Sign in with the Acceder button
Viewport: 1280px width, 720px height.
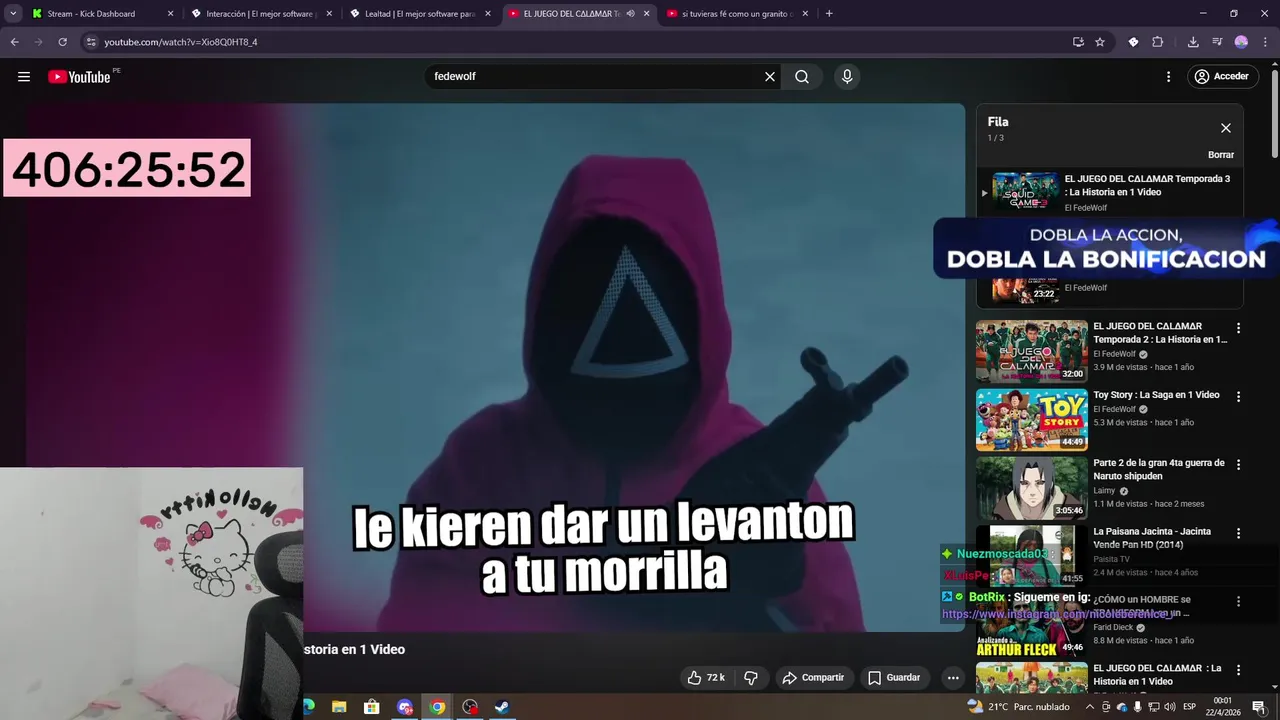tap(1221, 77)
